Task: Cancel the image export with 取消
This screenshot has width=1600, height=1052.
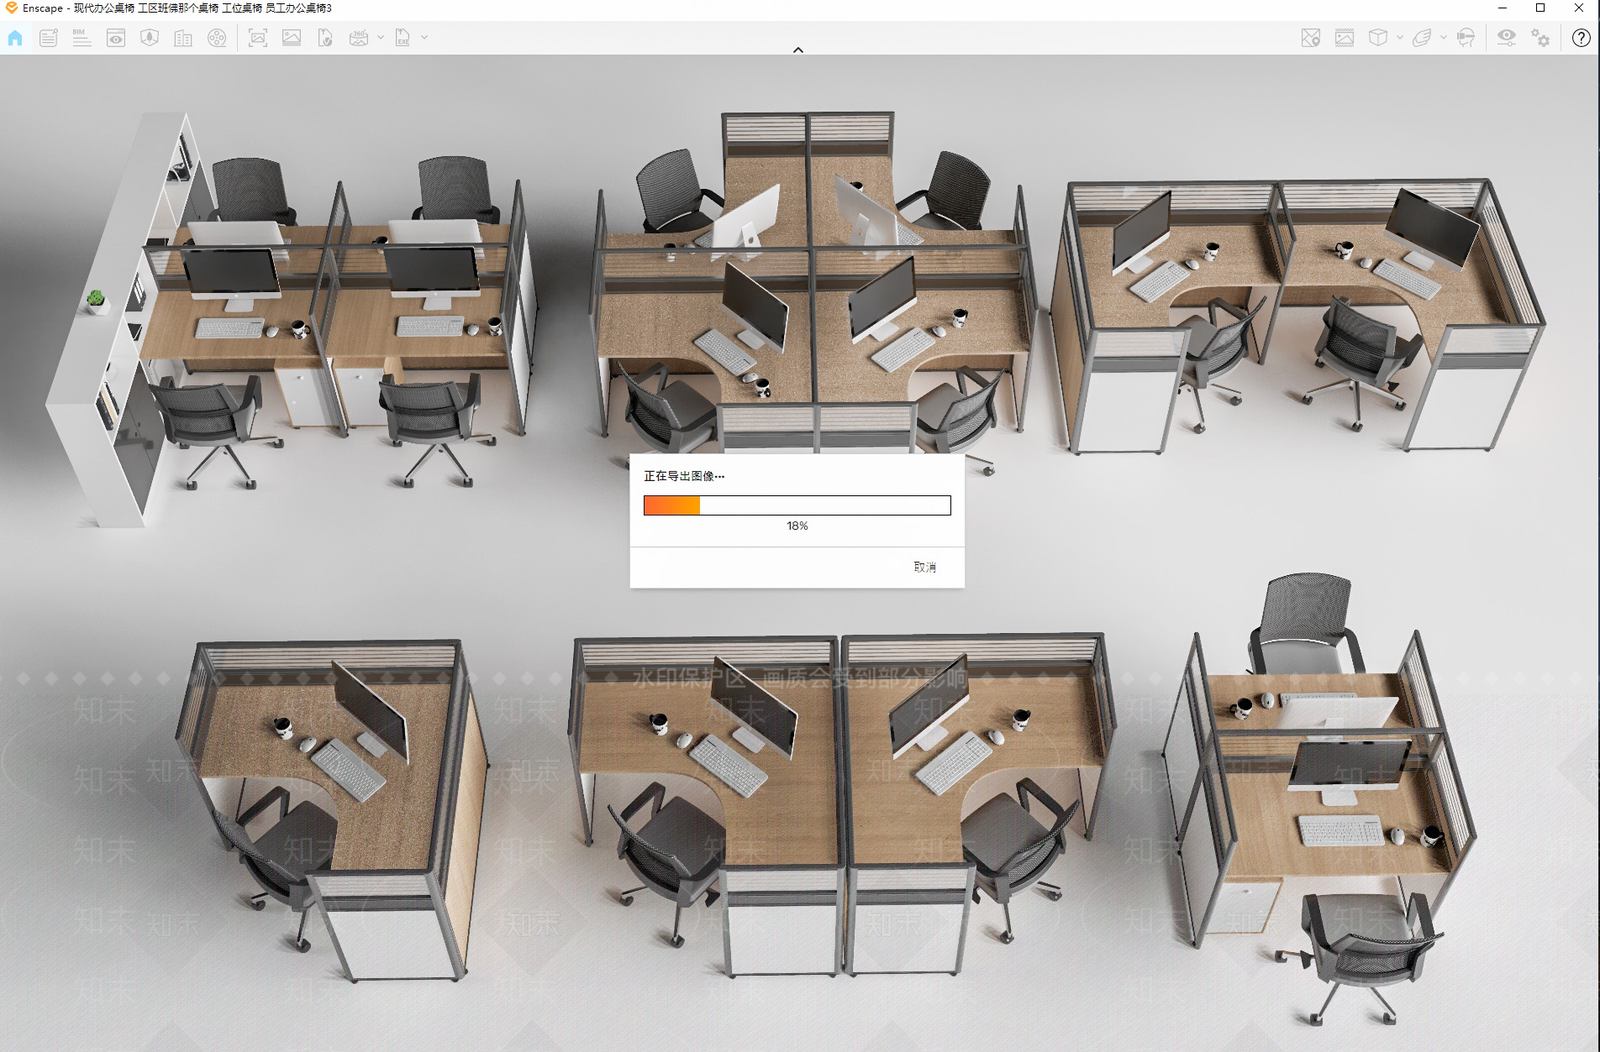Action: (925, 567)
